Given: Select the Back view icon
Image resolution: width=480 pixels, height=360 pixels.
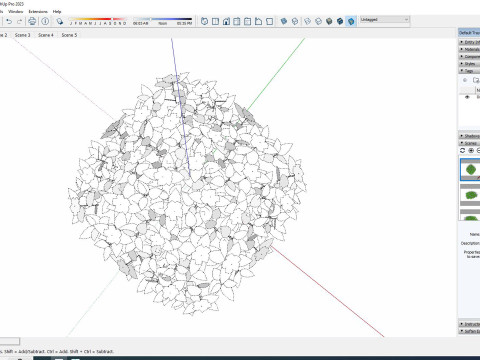Looking at the screenshot, I should coord(247,21).
